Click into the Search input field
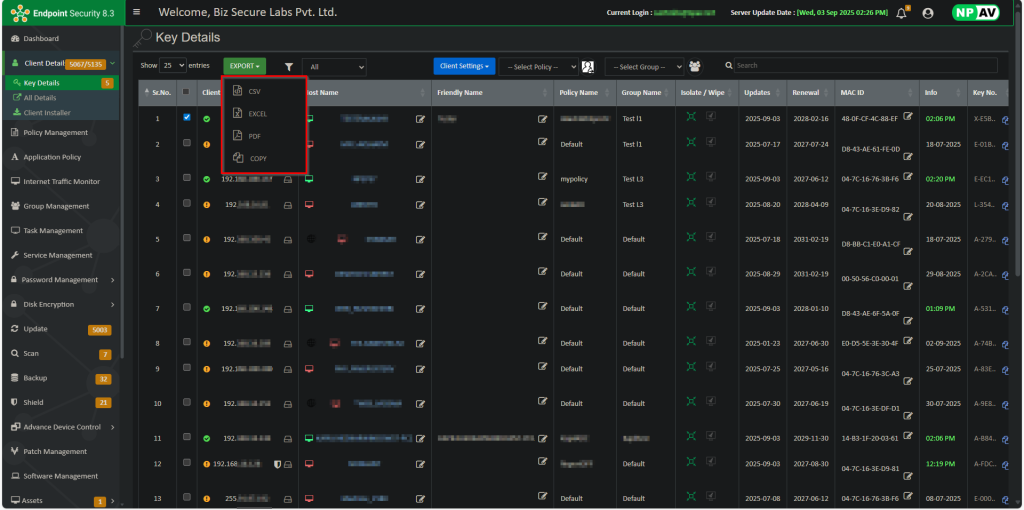1024x510 pixels. coord(863,66)
